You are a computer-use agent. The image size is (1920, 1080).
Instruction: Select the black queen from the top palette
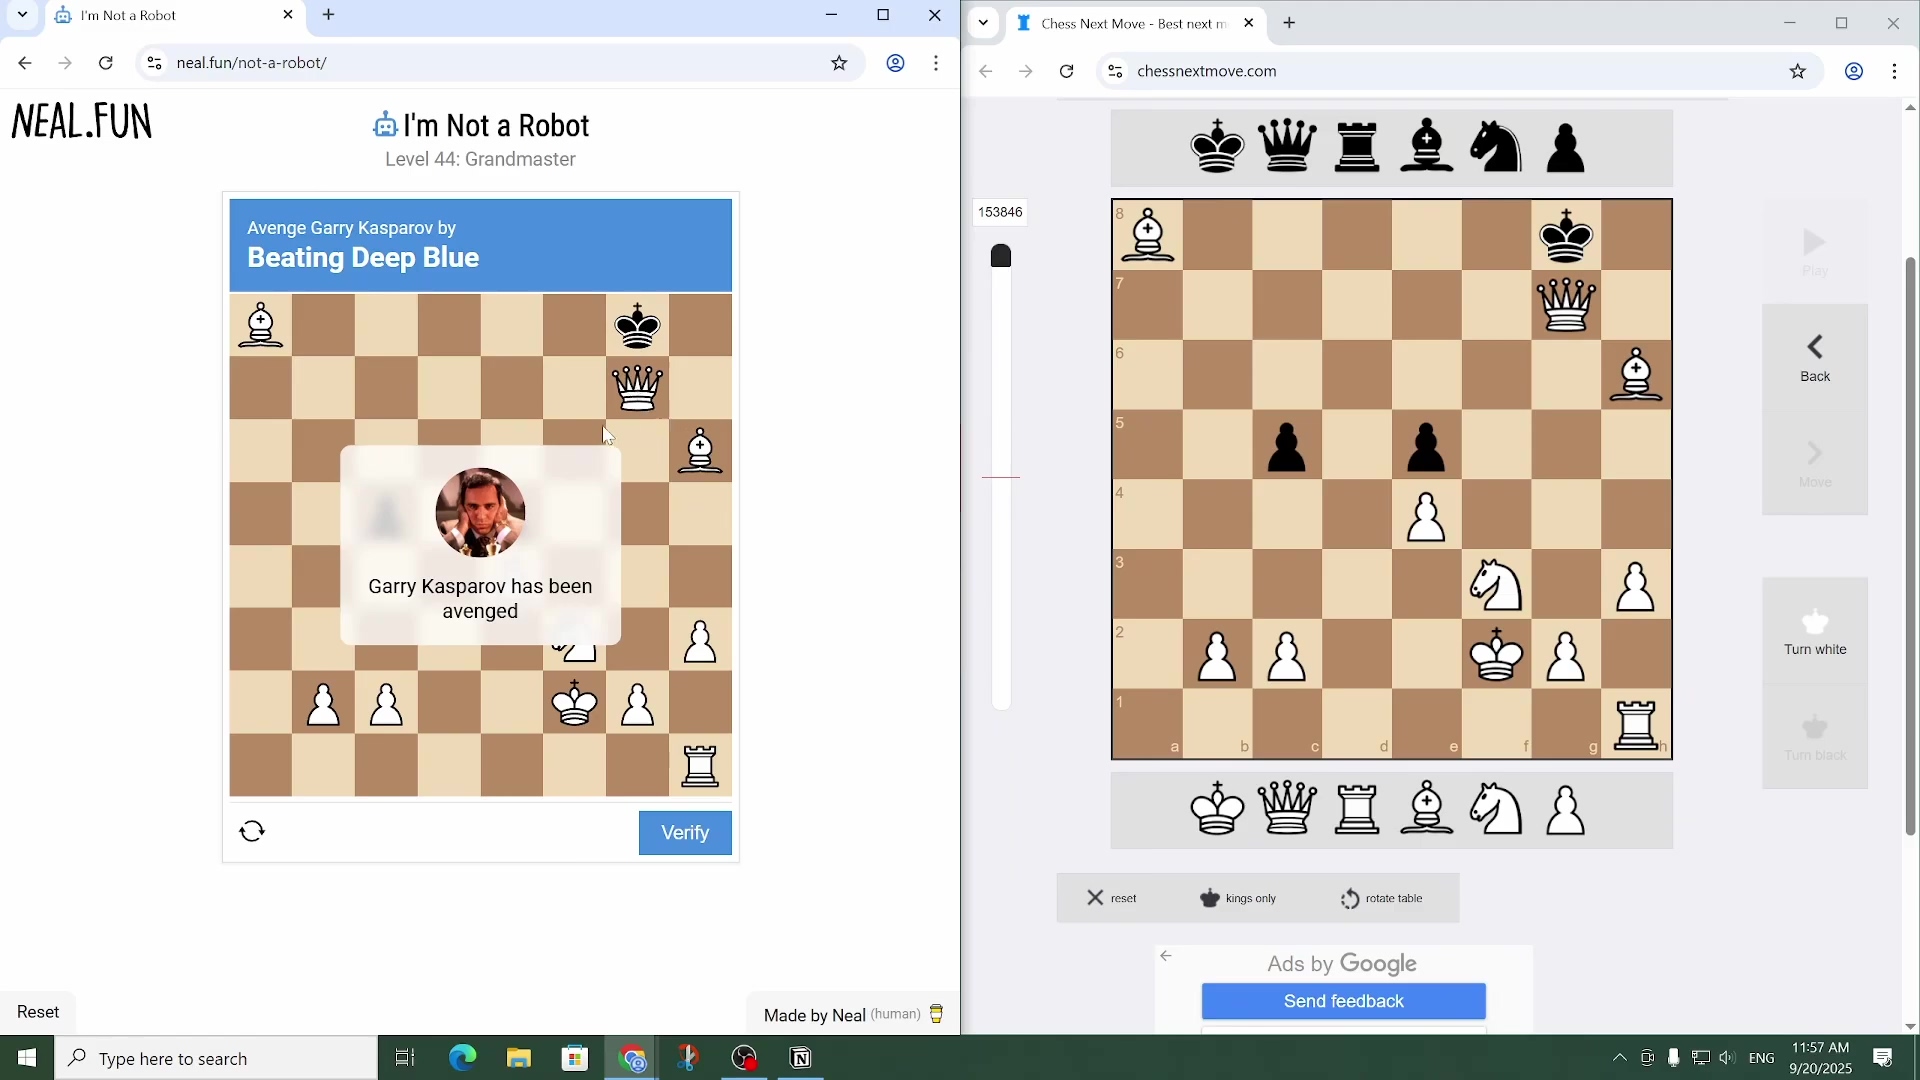click(1288, 148)
